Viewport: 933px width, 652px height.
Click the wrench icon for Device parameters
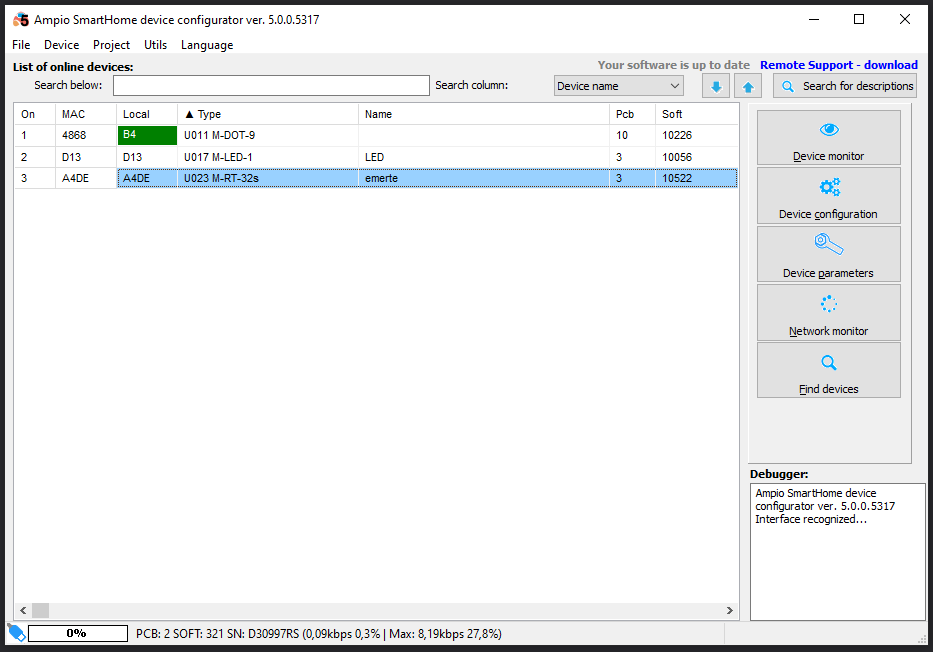[x=829, y=244]
